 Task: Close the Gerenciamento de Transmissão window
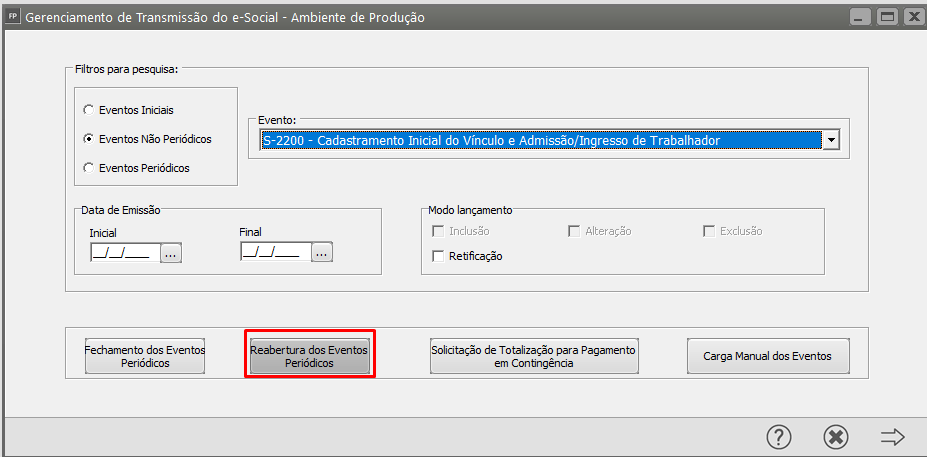[911, 17]
